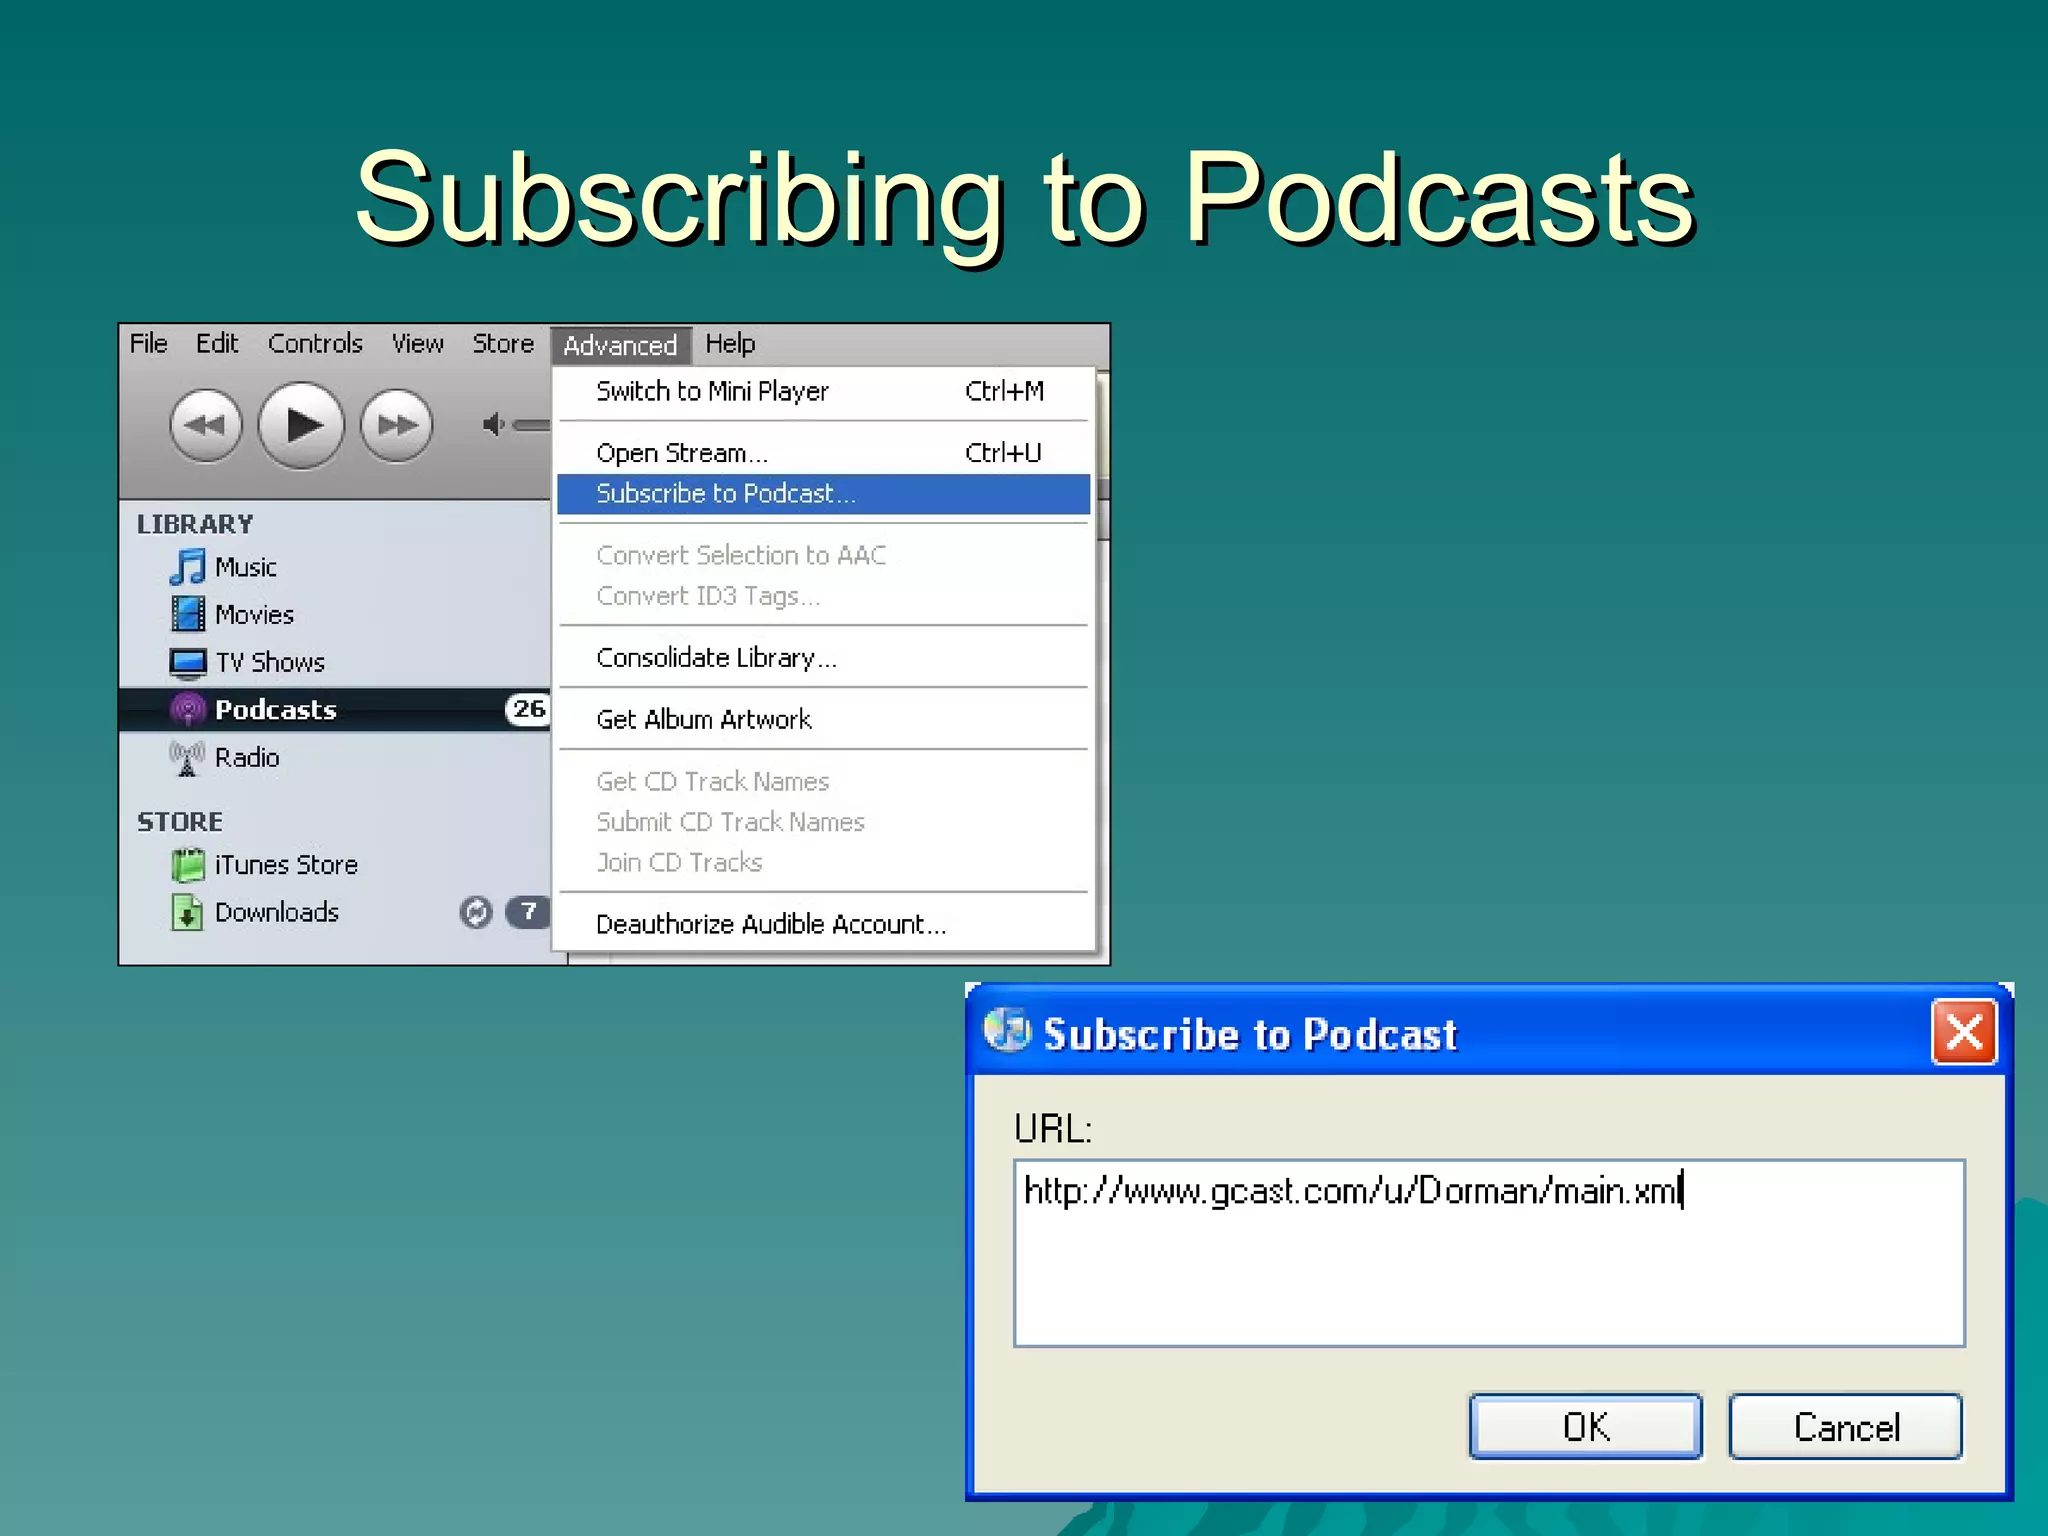This screenshot has height=1536, width=2048.
Task: Choose Switch to Mini Player
Action: pos(823,391)
